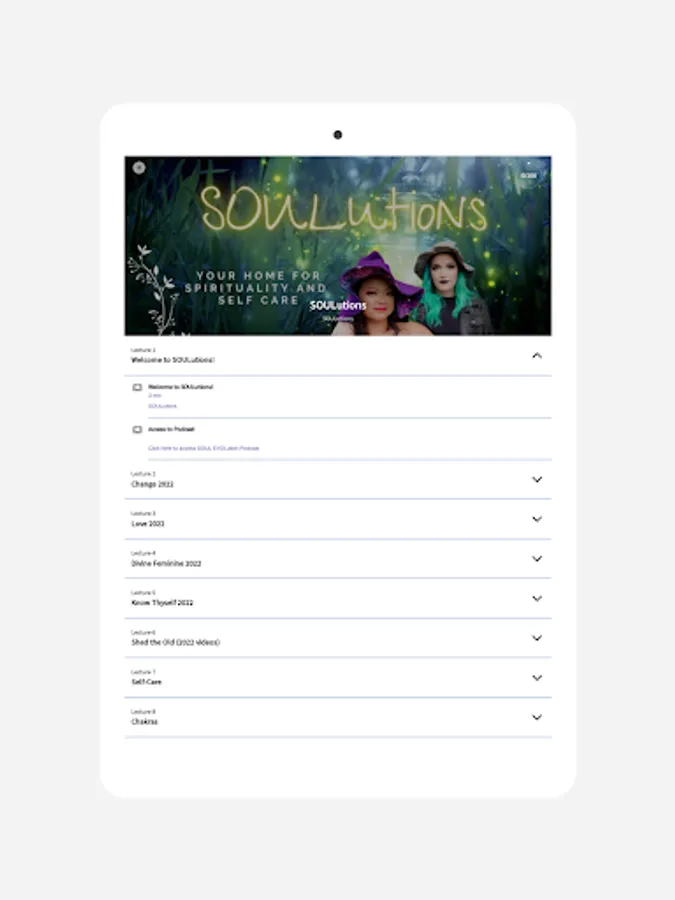
Task: Click the Chakras title text
Action: [144, 721]
